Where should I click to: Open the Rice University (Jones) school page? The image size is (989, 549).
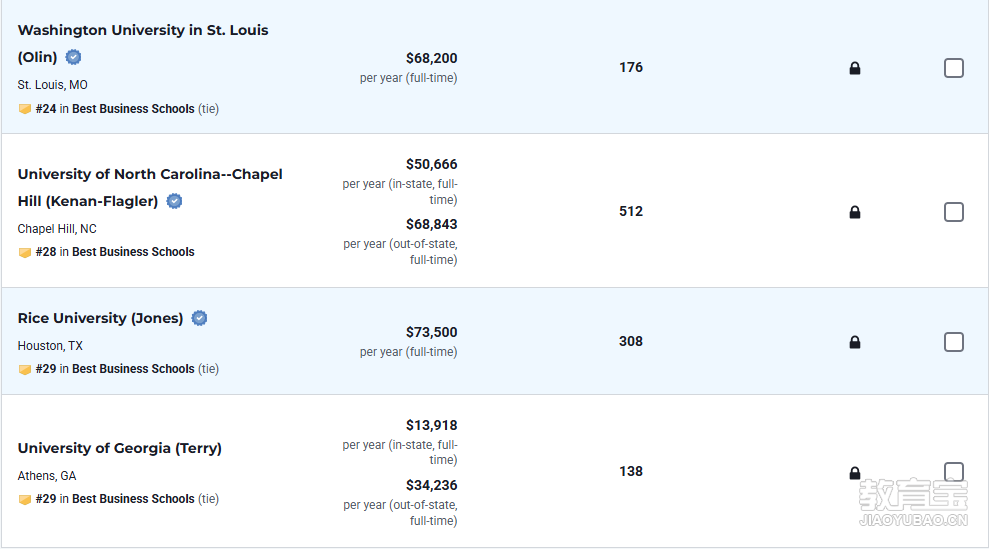[100, 318]
